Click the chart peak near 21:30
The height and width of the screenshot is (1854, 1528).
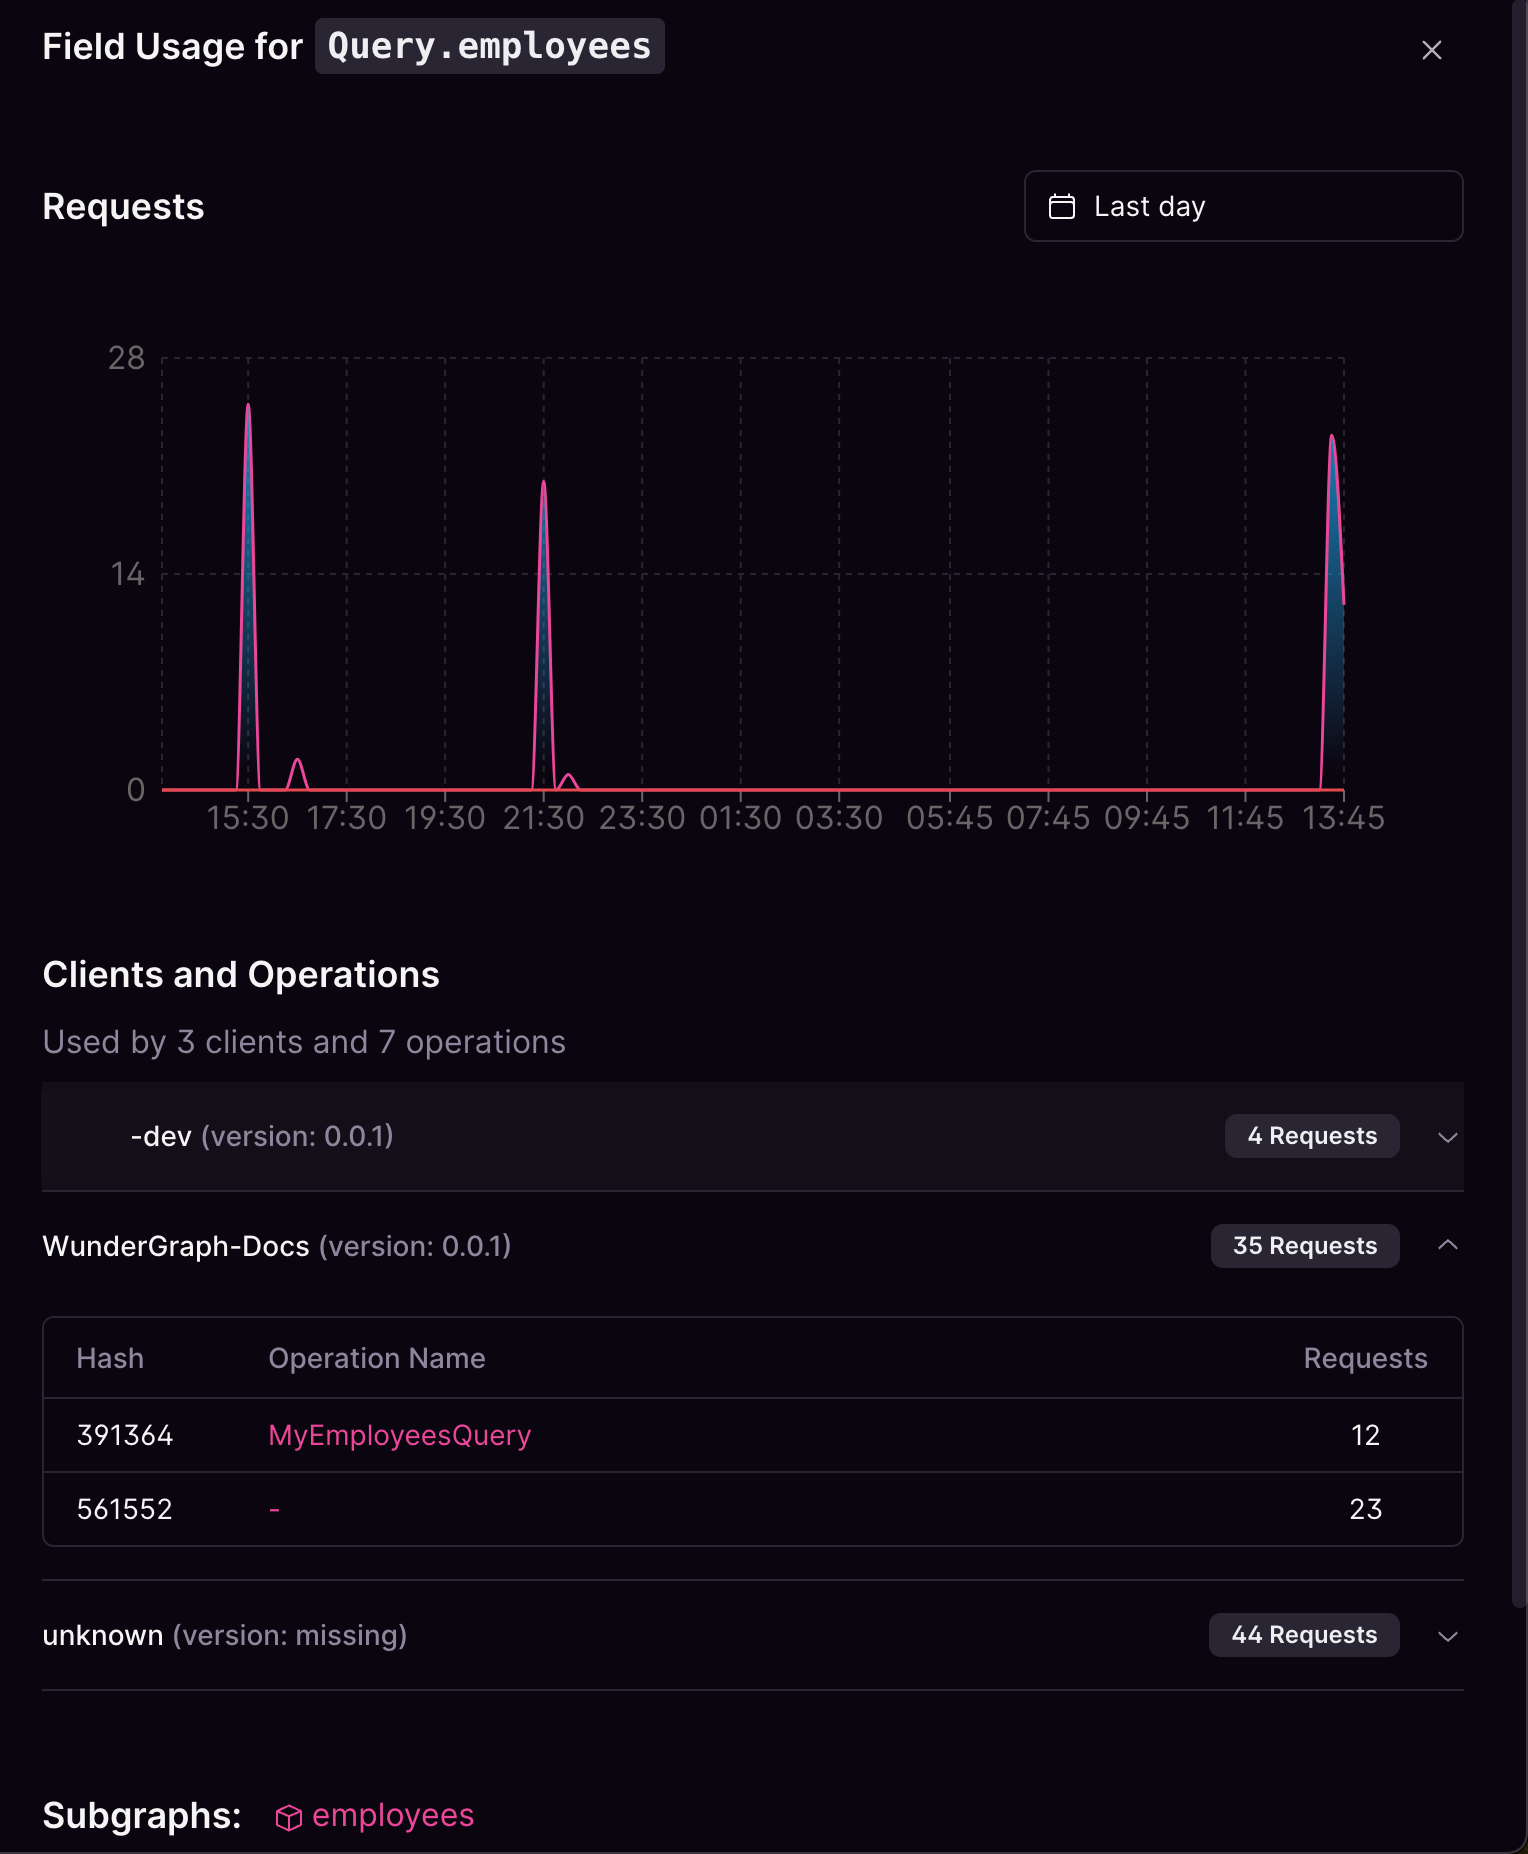coord(544,483)
